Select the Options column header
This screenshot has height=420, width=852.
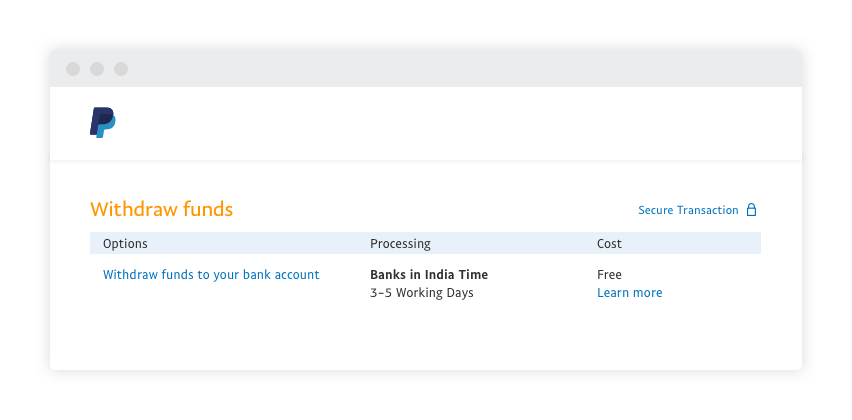125,244
